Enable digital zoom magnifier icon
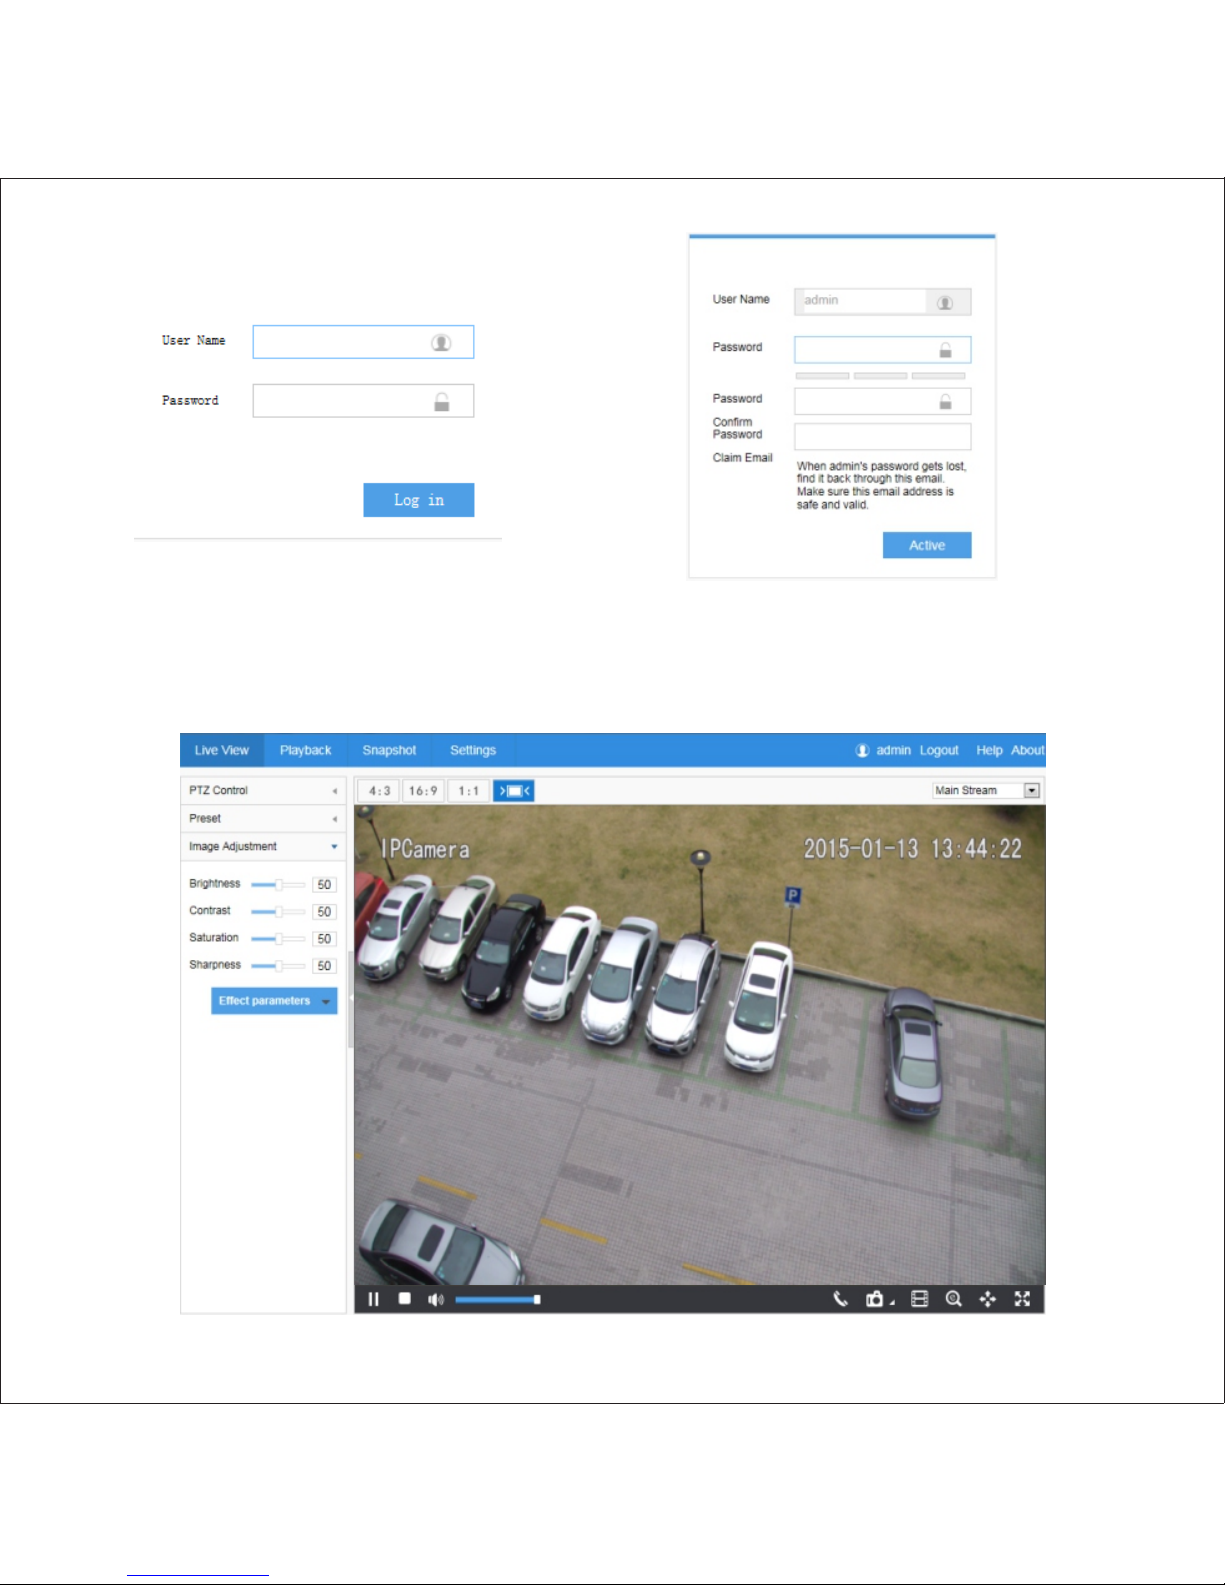The width and height of the screenshot is (1225, 1585). pos(954,1299)
